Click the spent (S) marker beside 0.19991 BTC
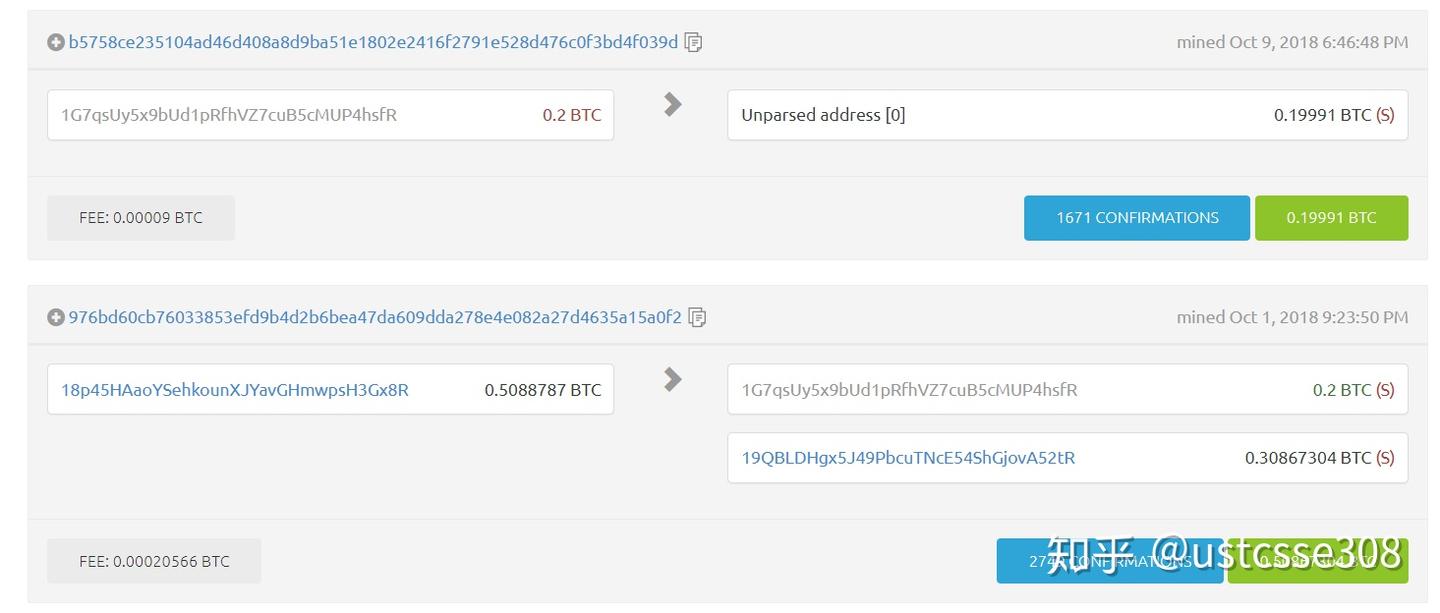 click(x=1385, y=115)
